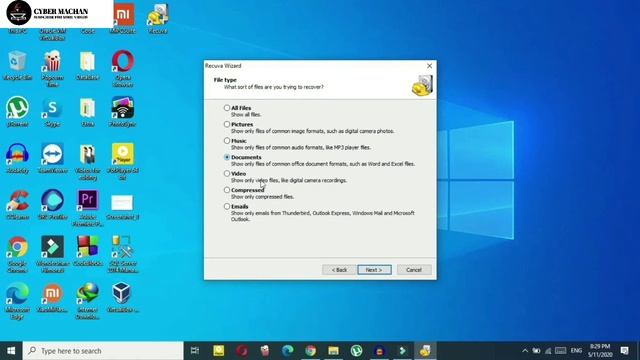Open Filmora from the taskbar
Screen dimensions: 640x360
click(402, 351)
